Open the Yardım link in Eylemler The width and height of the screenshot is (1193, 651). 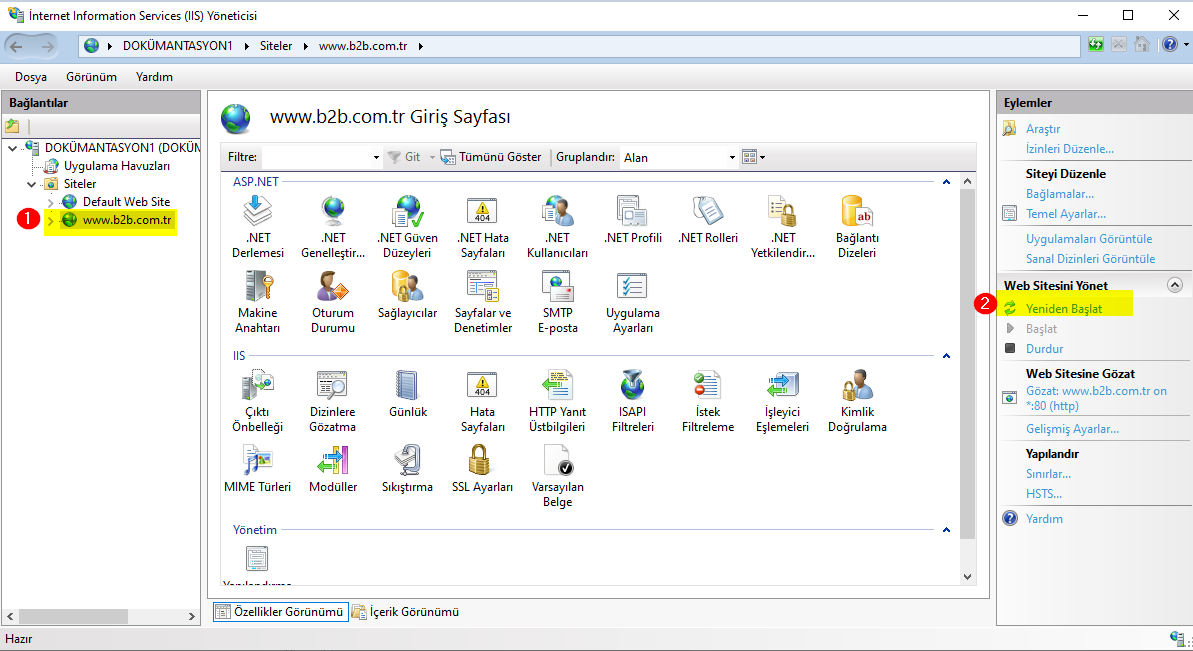pos(1044,519)
